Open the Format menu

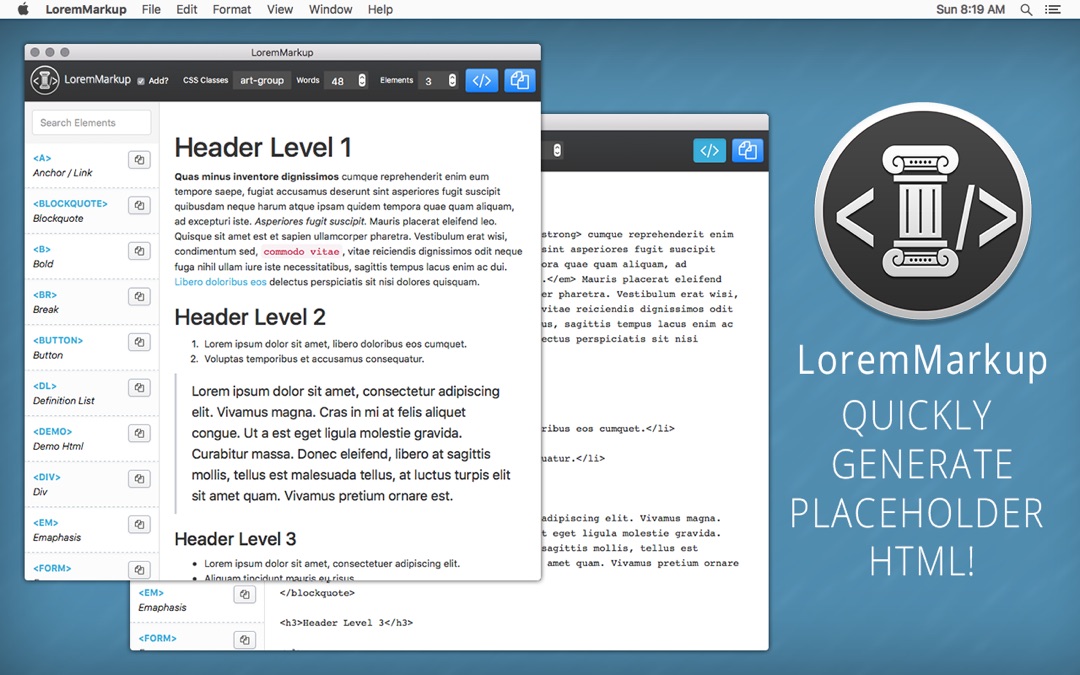(231, 10)
